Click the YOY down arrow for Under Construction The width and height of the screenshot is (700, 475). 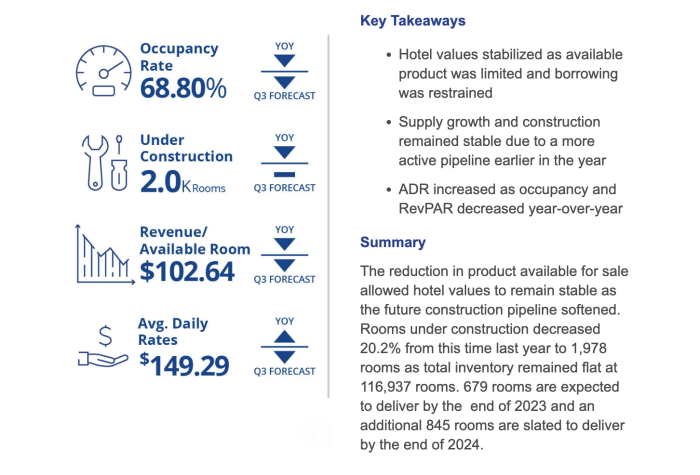[284, 152]
